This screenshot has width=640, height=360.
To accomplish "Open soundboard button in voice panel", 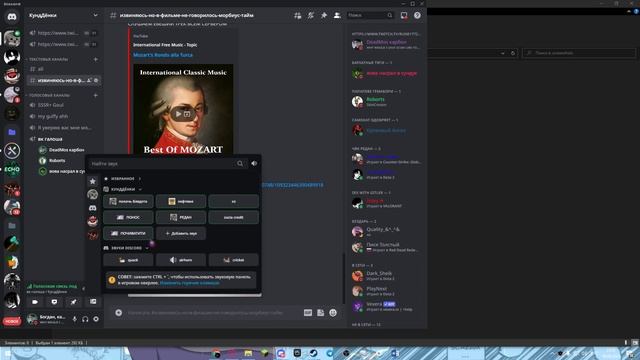I will click(93, 302).
